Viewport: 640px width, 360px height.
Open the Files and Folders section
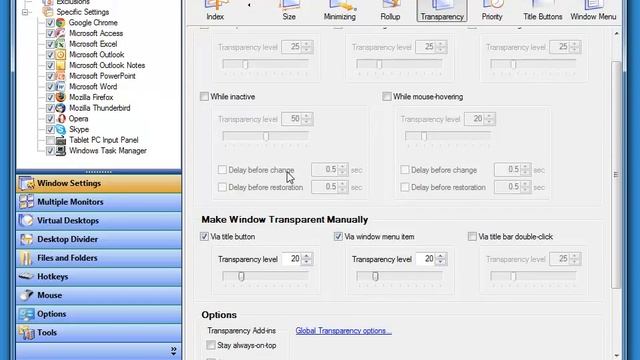tap(99, 258)
